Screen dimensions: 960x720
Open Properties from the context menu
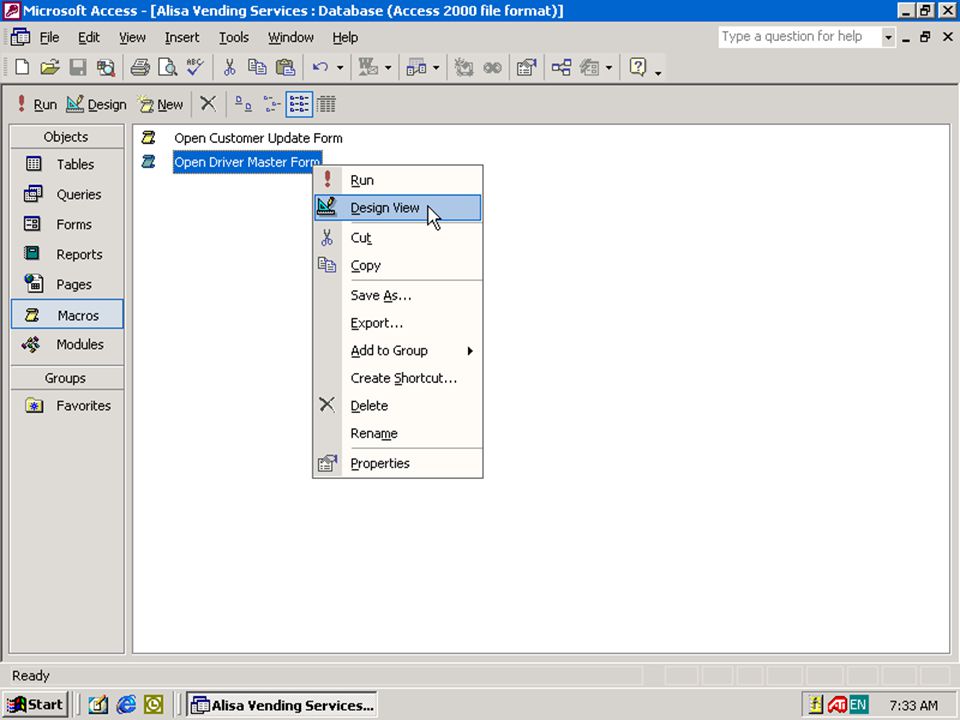(398, 463)
